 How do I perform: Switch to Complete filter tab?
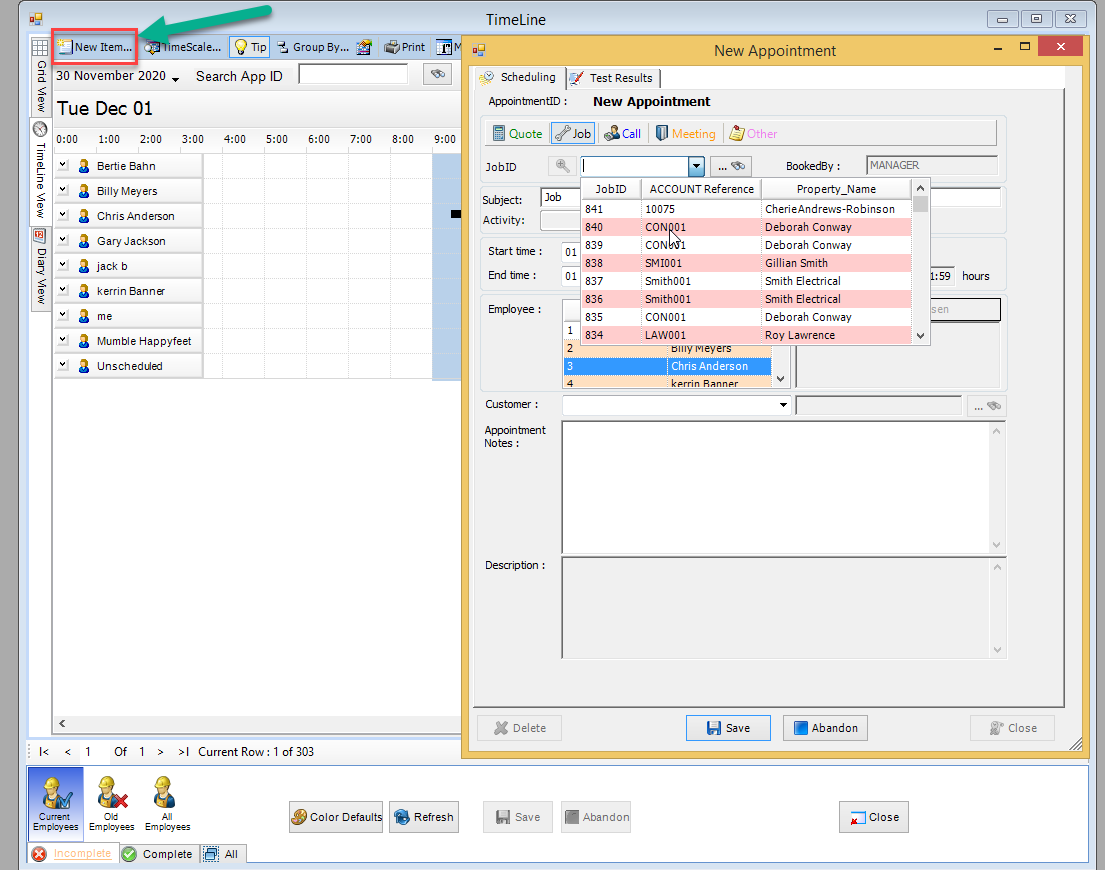pos(158,853)
